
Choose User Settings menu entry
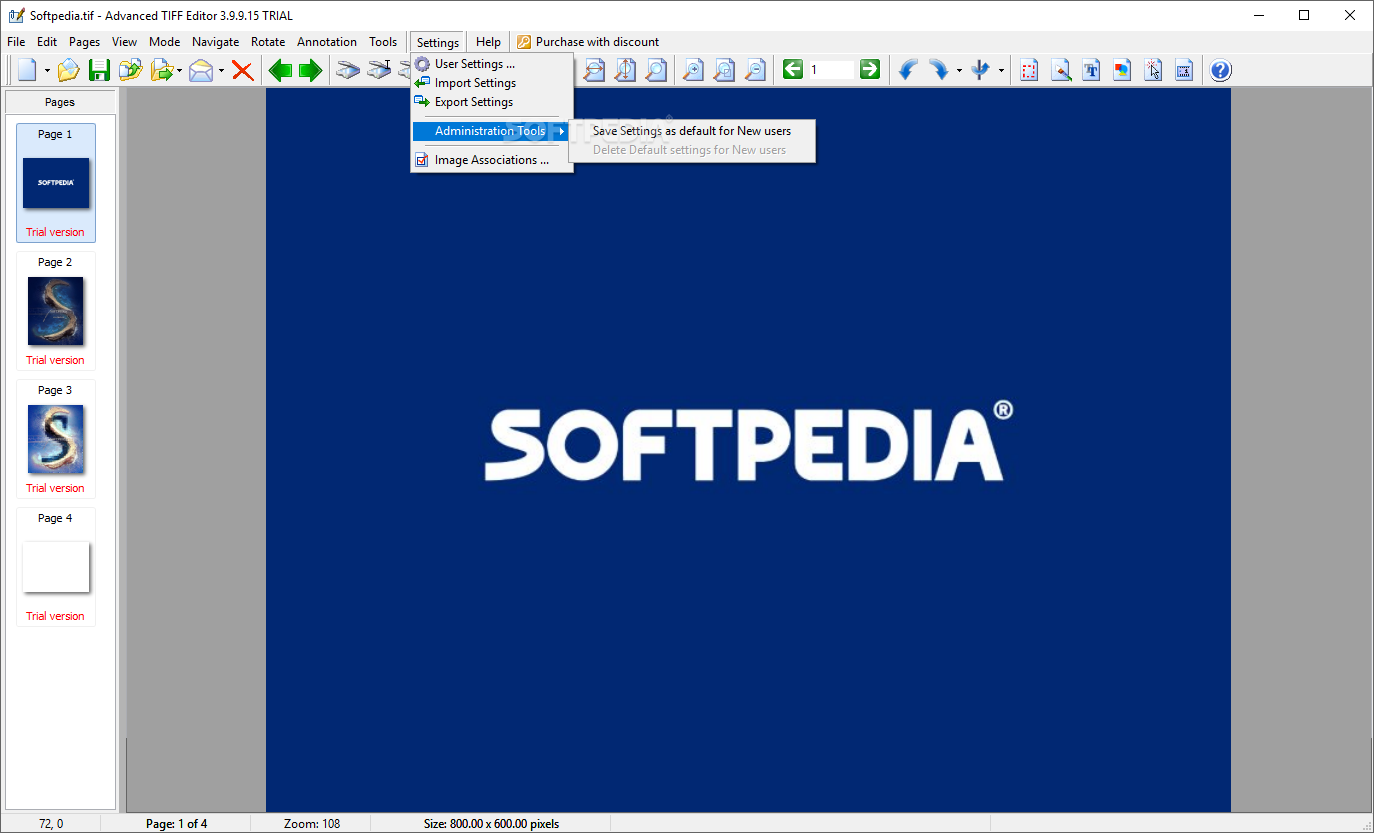(492, 64)
